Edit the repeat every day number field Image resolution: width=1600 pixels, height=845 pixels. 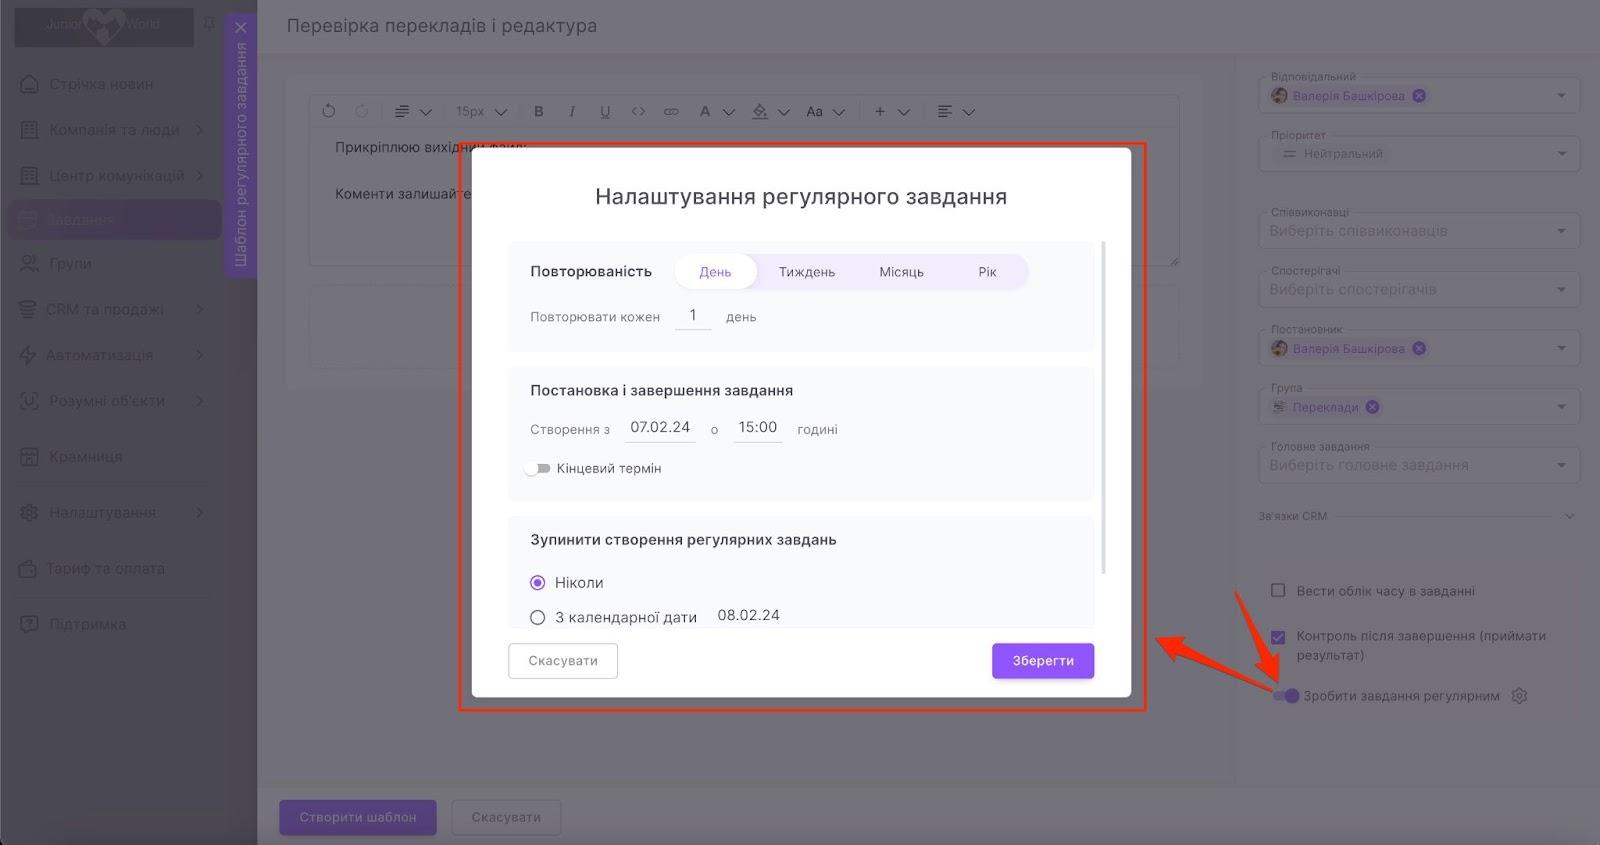pos(693,316)
